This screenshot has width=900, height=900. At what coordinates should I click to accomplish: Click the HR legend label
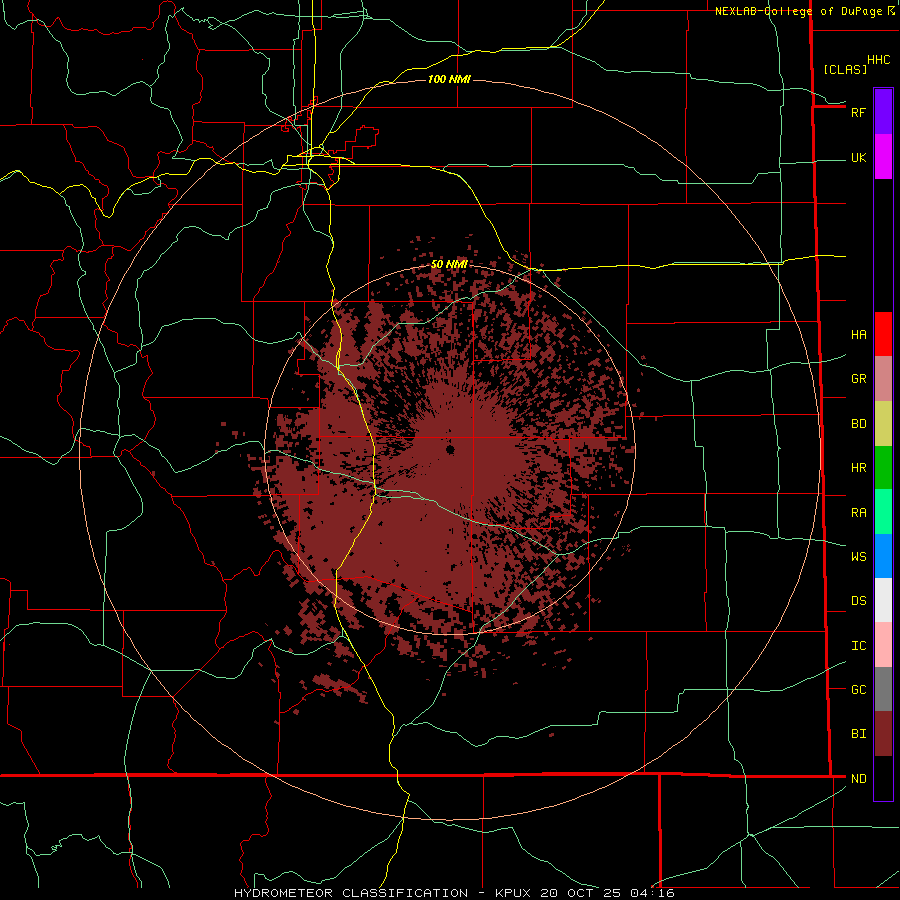click(858, 468)
